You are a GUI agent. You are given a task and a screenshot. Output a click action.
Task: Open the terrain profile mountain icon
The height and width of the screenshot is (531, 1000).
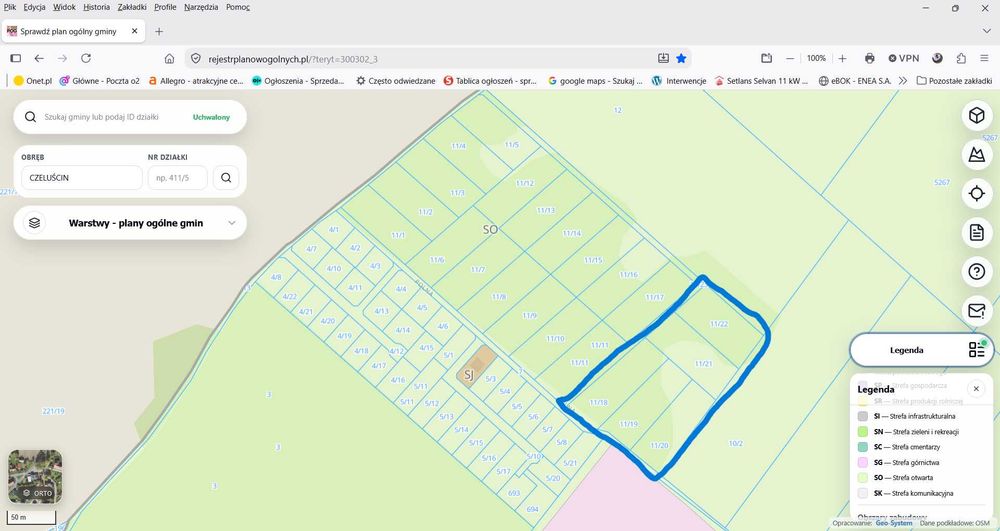click(976, 154)
